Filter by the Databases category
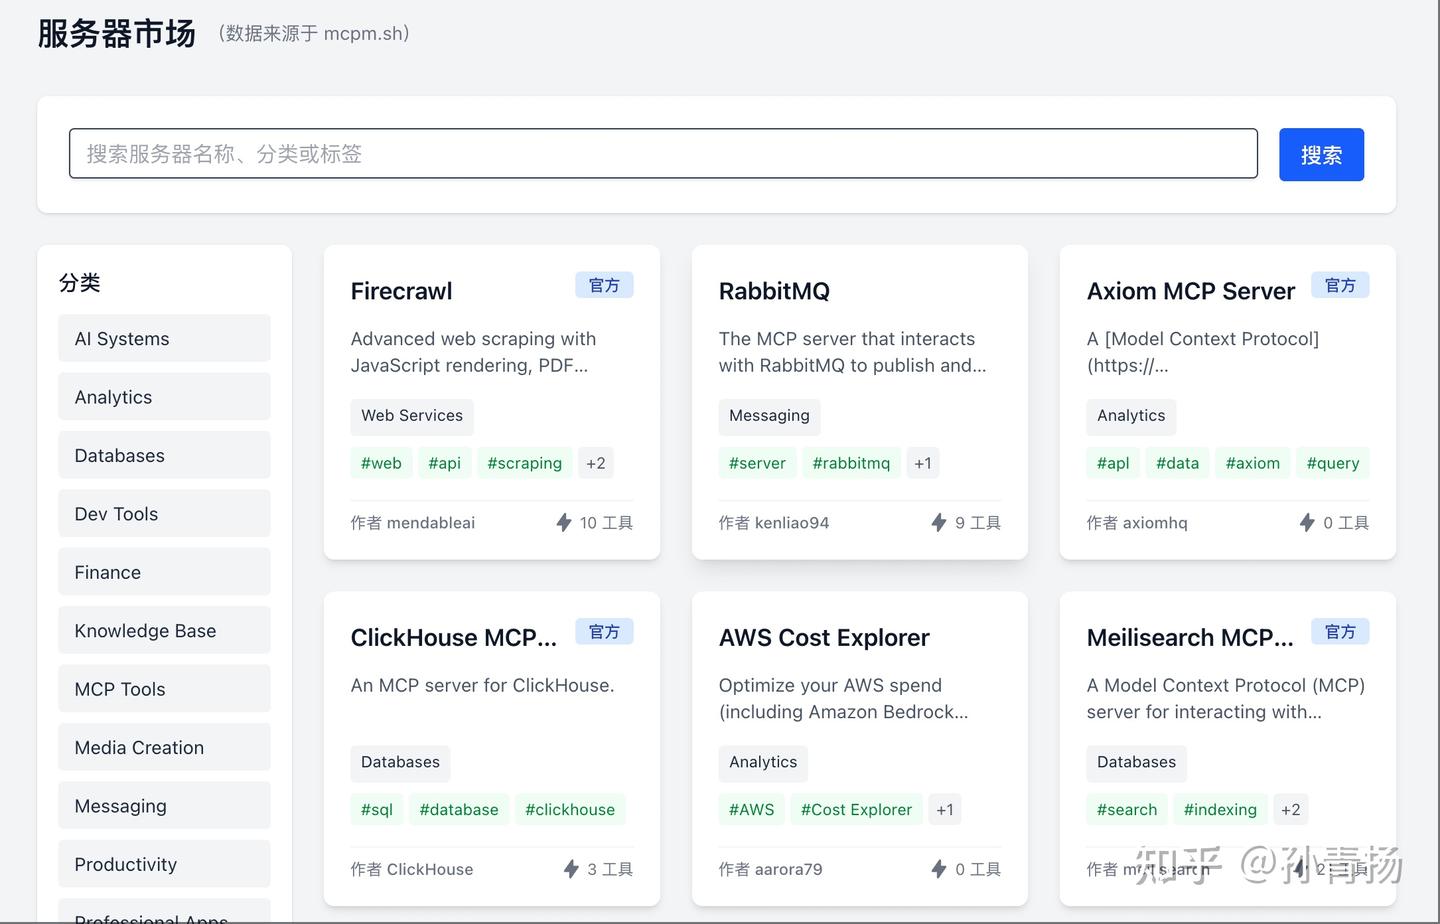Image resolution: width=1440 pixels, height=924 pixels. pos(164,456)
